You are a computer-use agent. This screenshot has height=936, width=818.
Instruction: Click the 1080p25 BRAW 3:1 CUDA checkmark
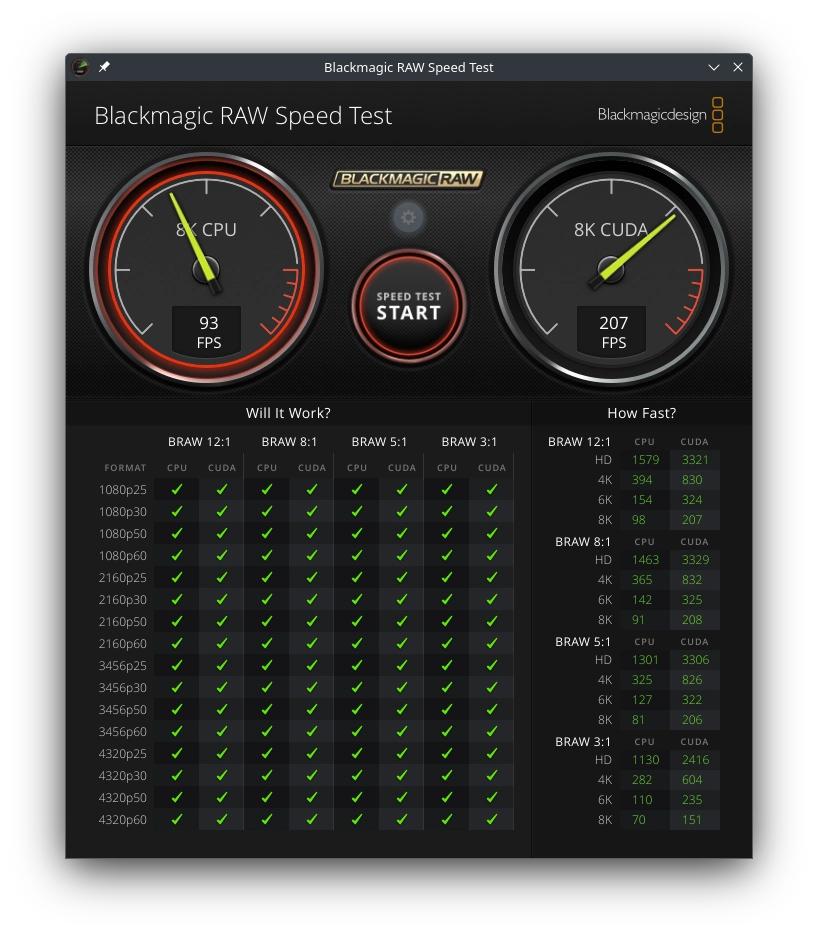(x=492, y=489)
